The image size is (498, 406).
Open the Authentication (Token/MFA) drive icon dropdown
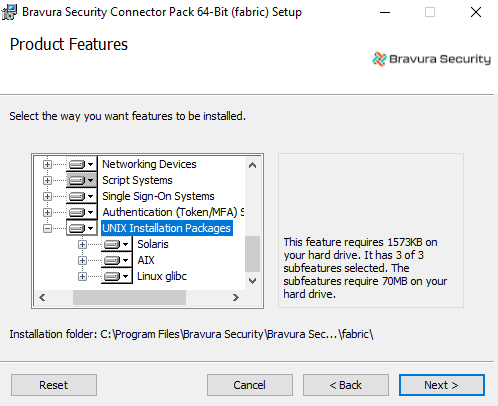click(82, 212)
